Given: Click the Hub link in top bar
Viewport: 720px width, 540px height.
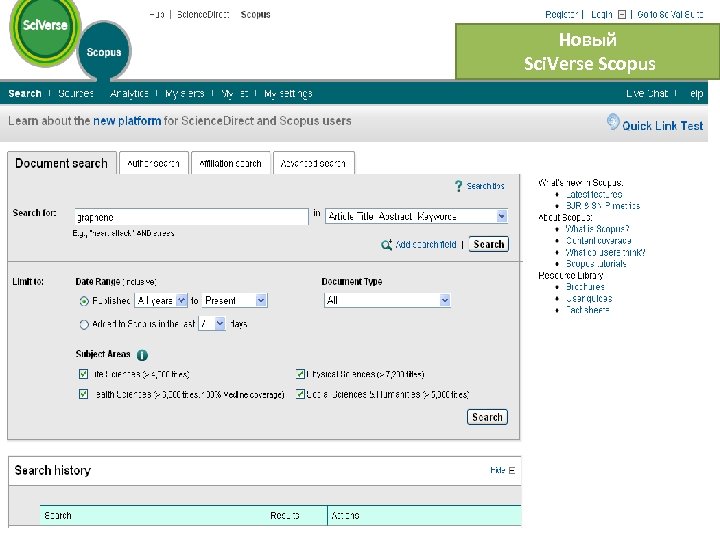Looking at the screenshot, I should tap(157, 15).
